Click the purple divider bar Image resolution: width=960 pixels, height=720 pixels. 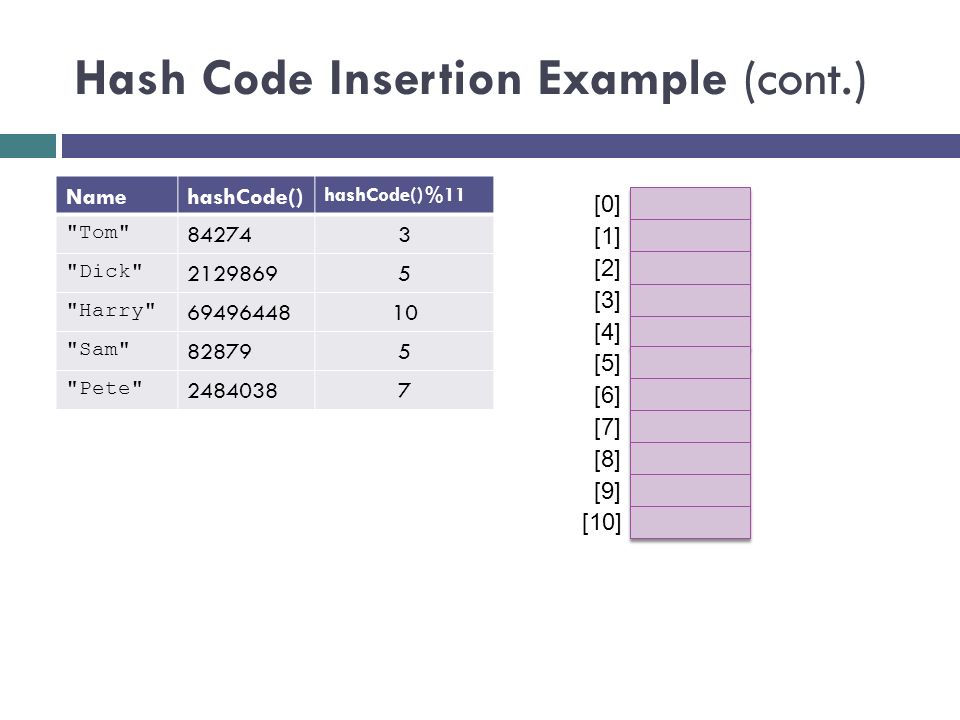point(511,146)
